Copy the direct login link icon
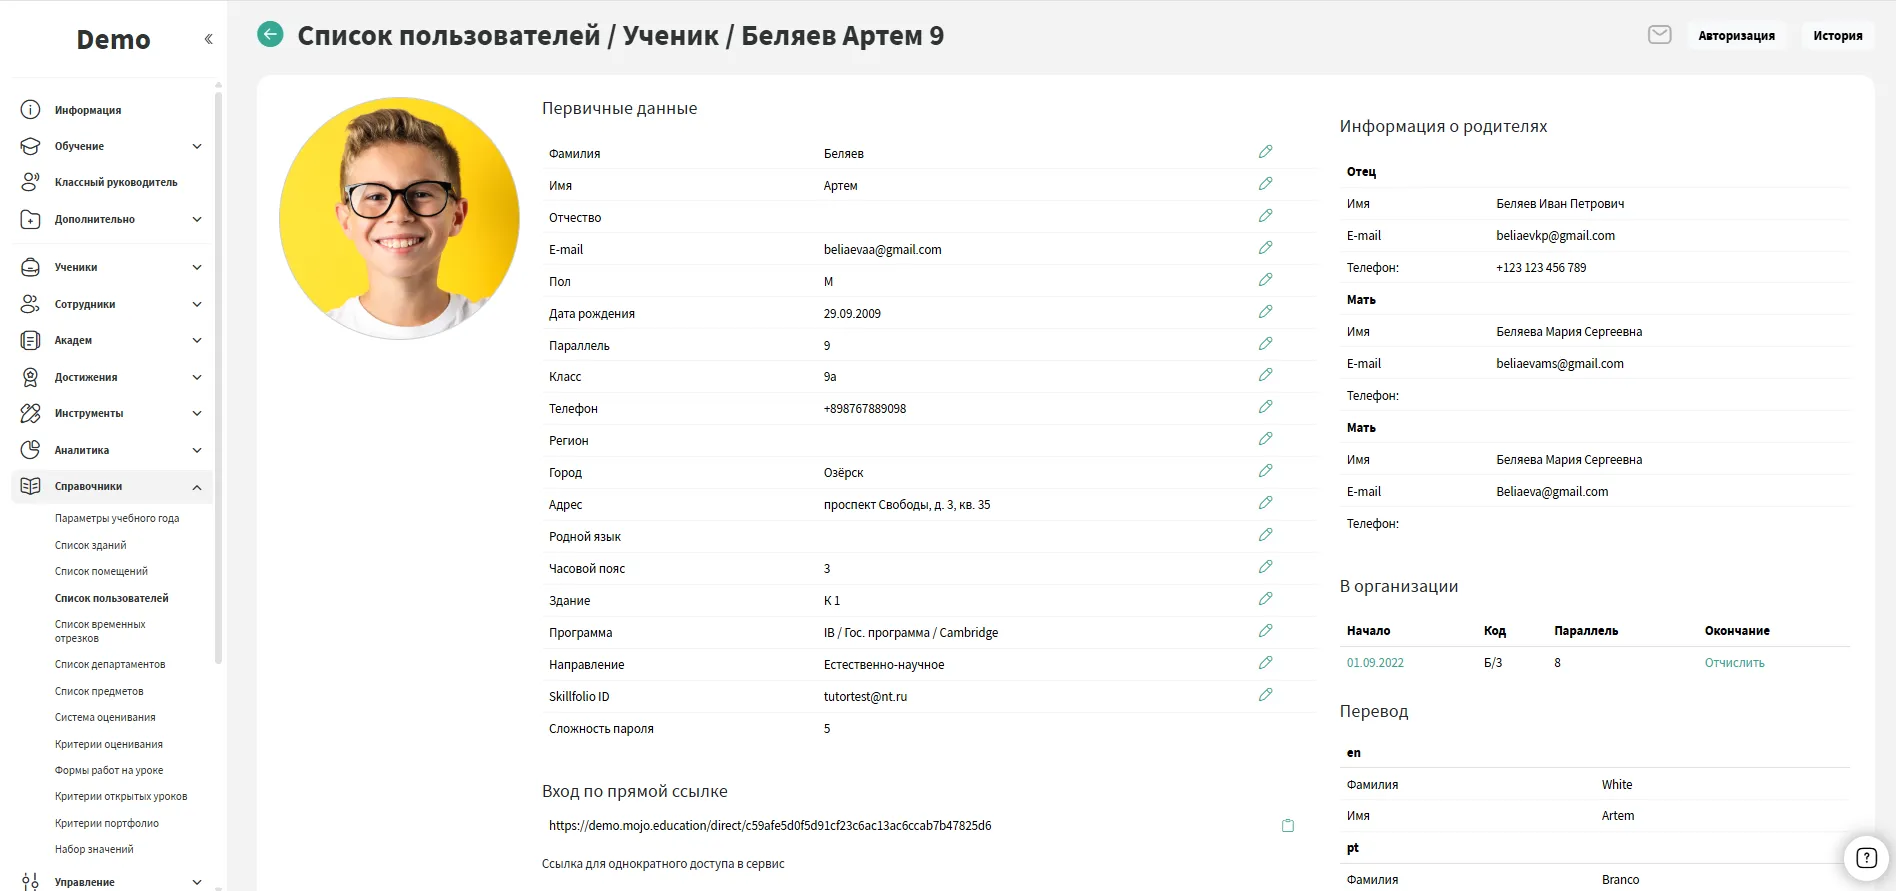This screenshot has height=891, width=1896. click(1288, 826)
